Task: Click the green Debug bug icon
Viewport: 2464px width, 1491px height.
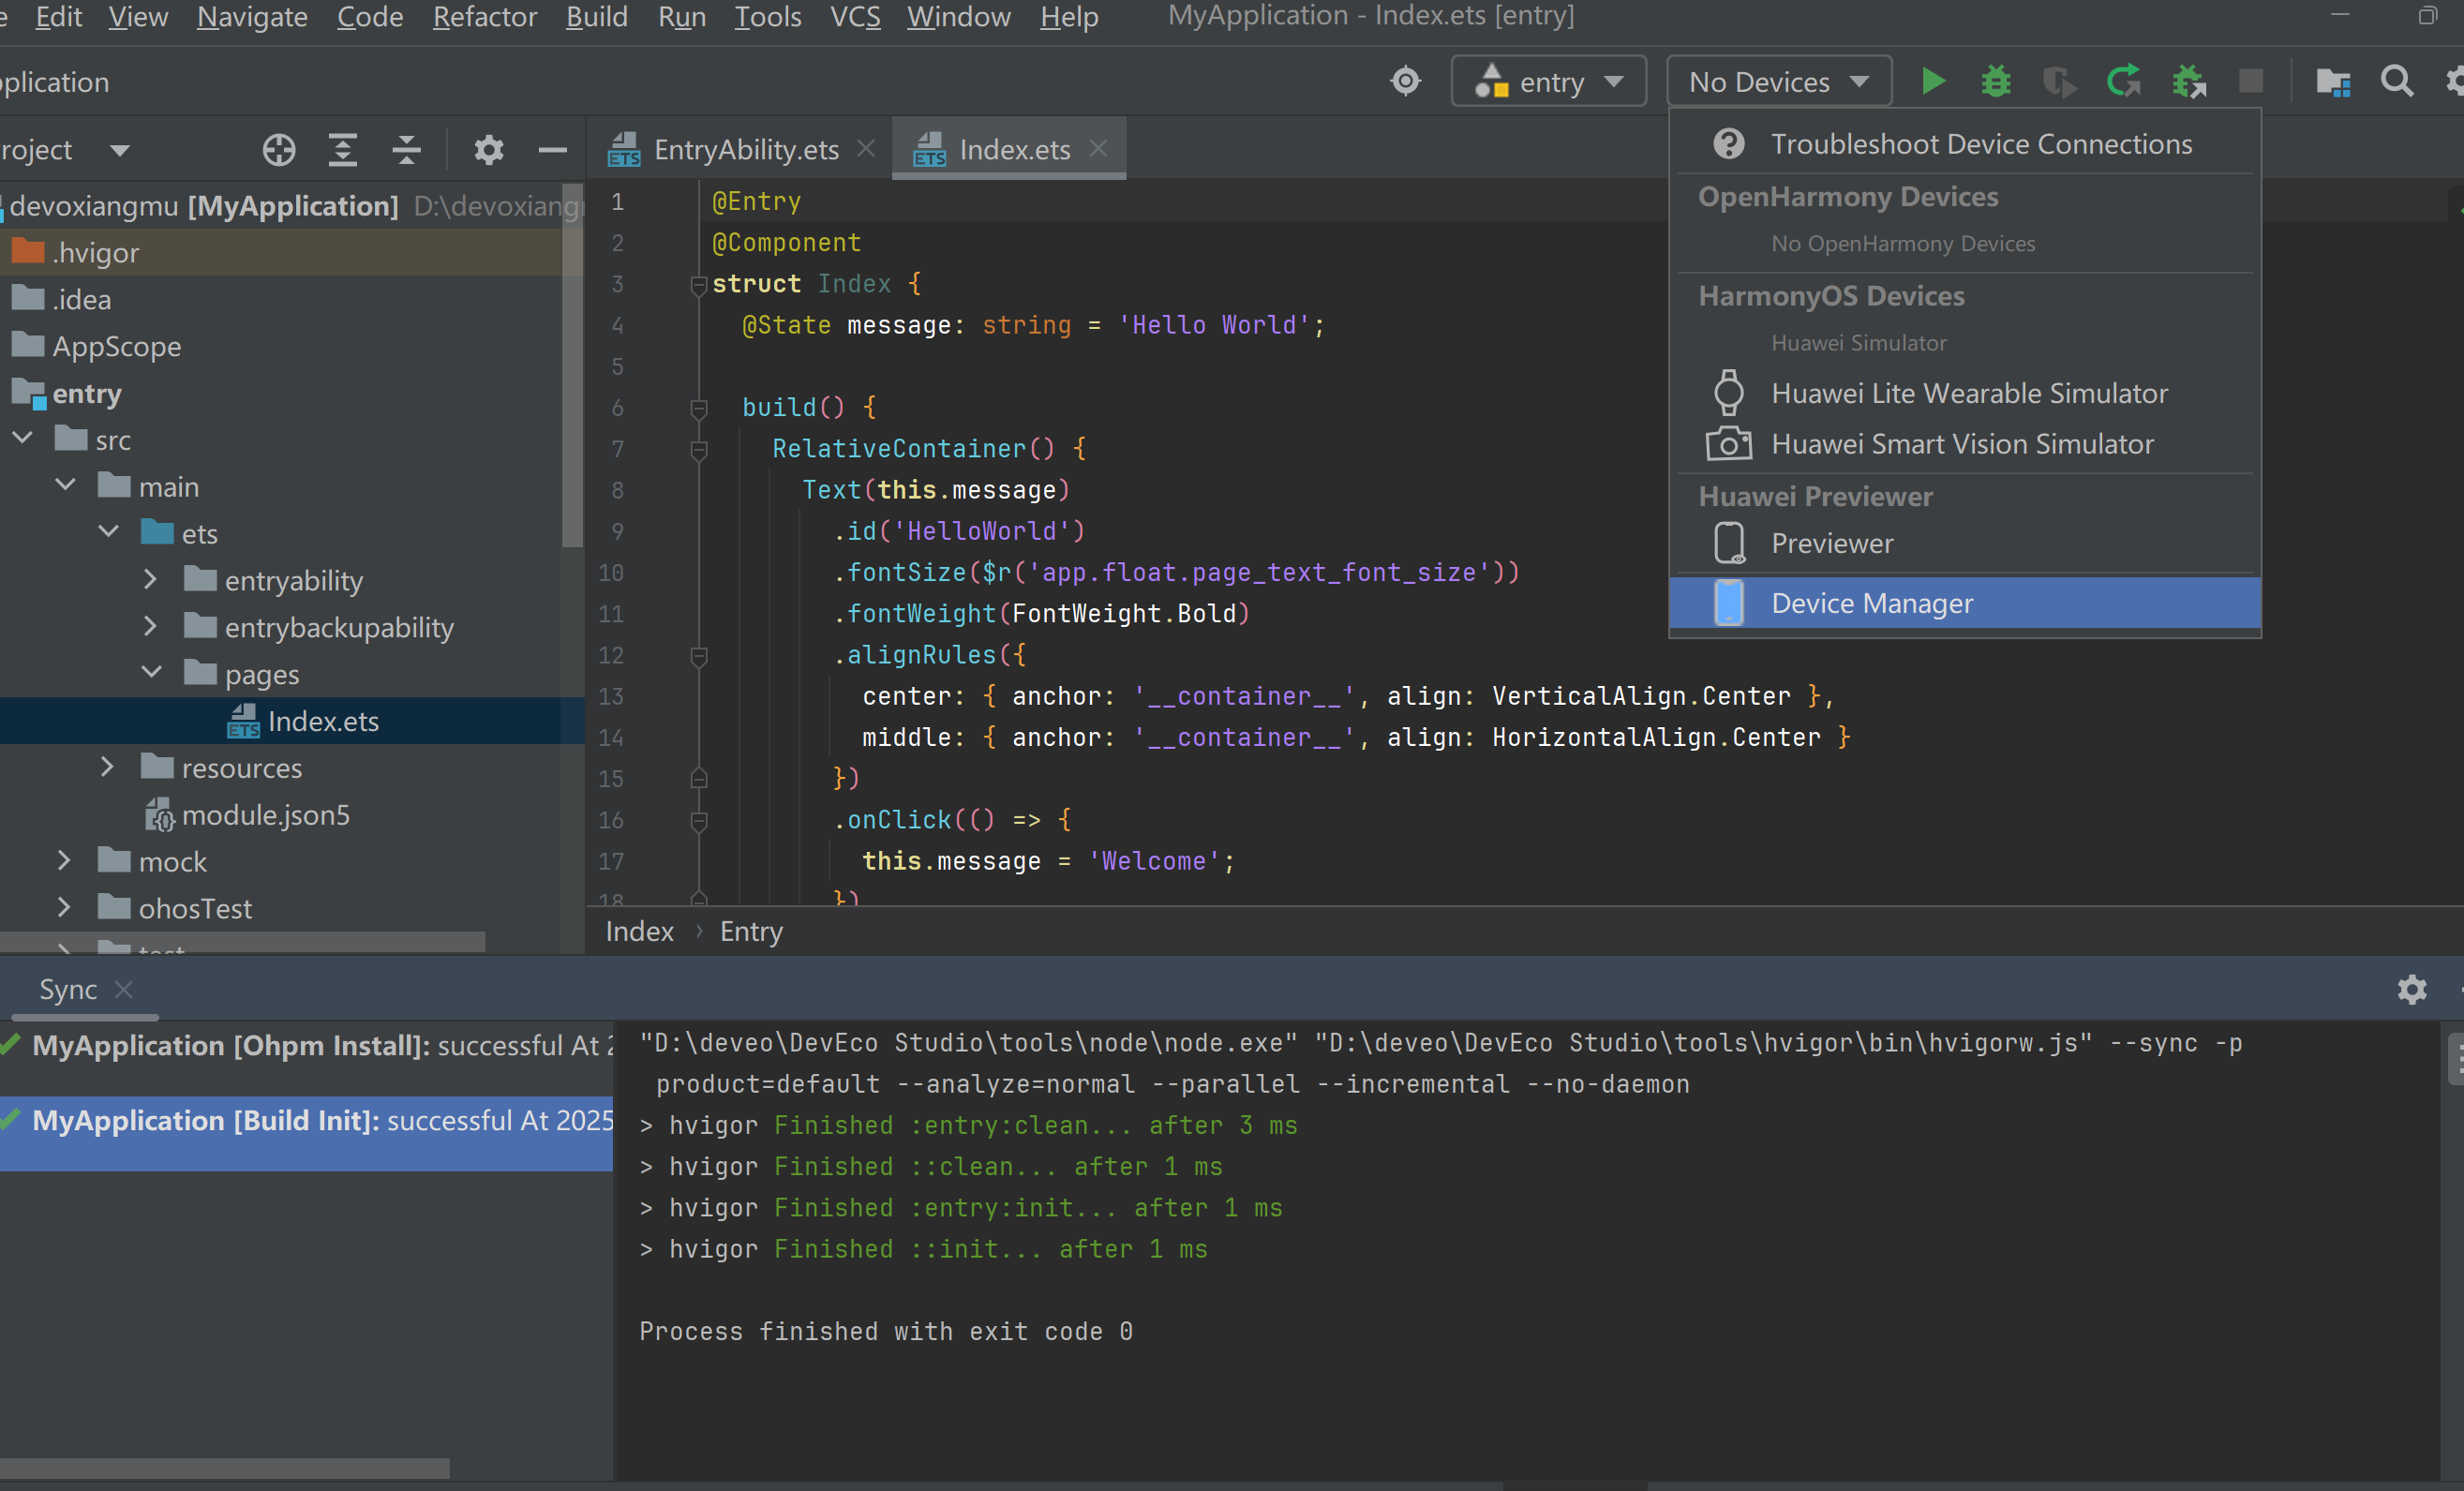Action: click(x=1995, y=81)
